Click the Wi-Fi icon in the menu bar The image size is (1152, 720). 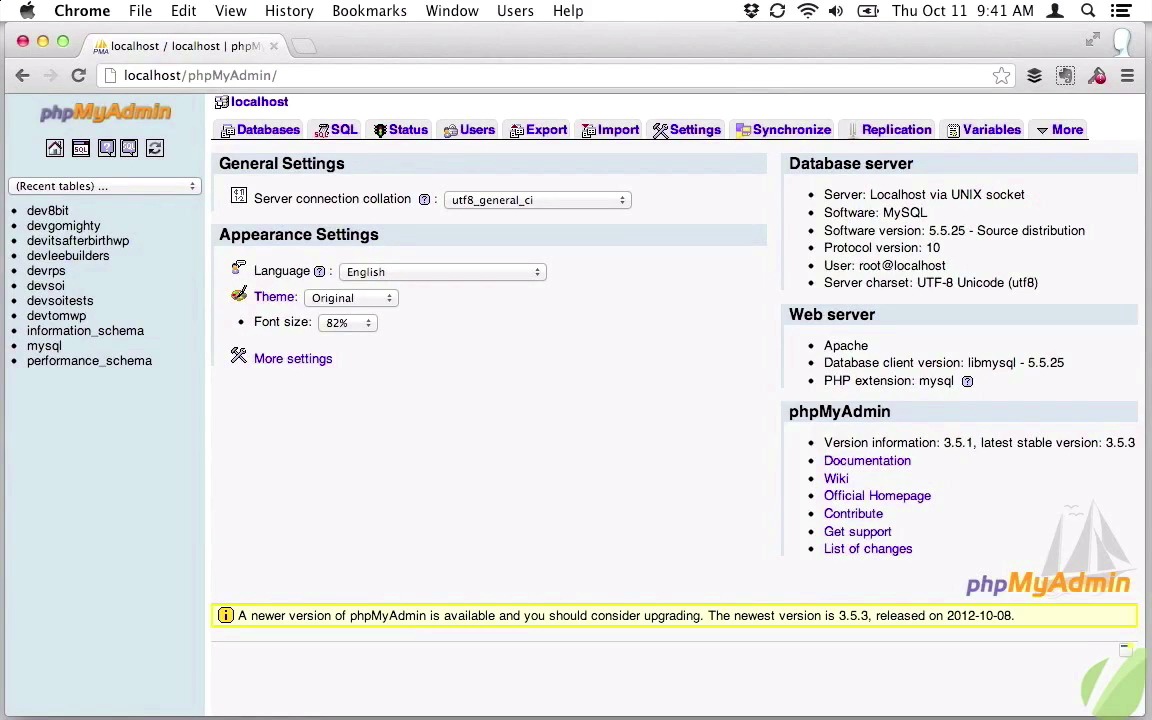pos(807,10)
